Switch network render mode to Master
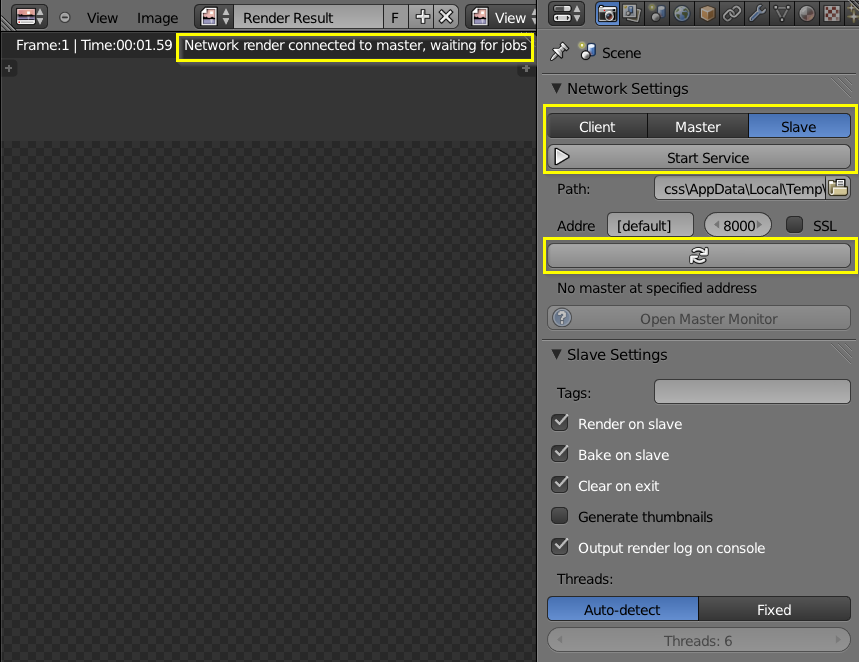Screen dimensions: 859x662 point(697,126)
